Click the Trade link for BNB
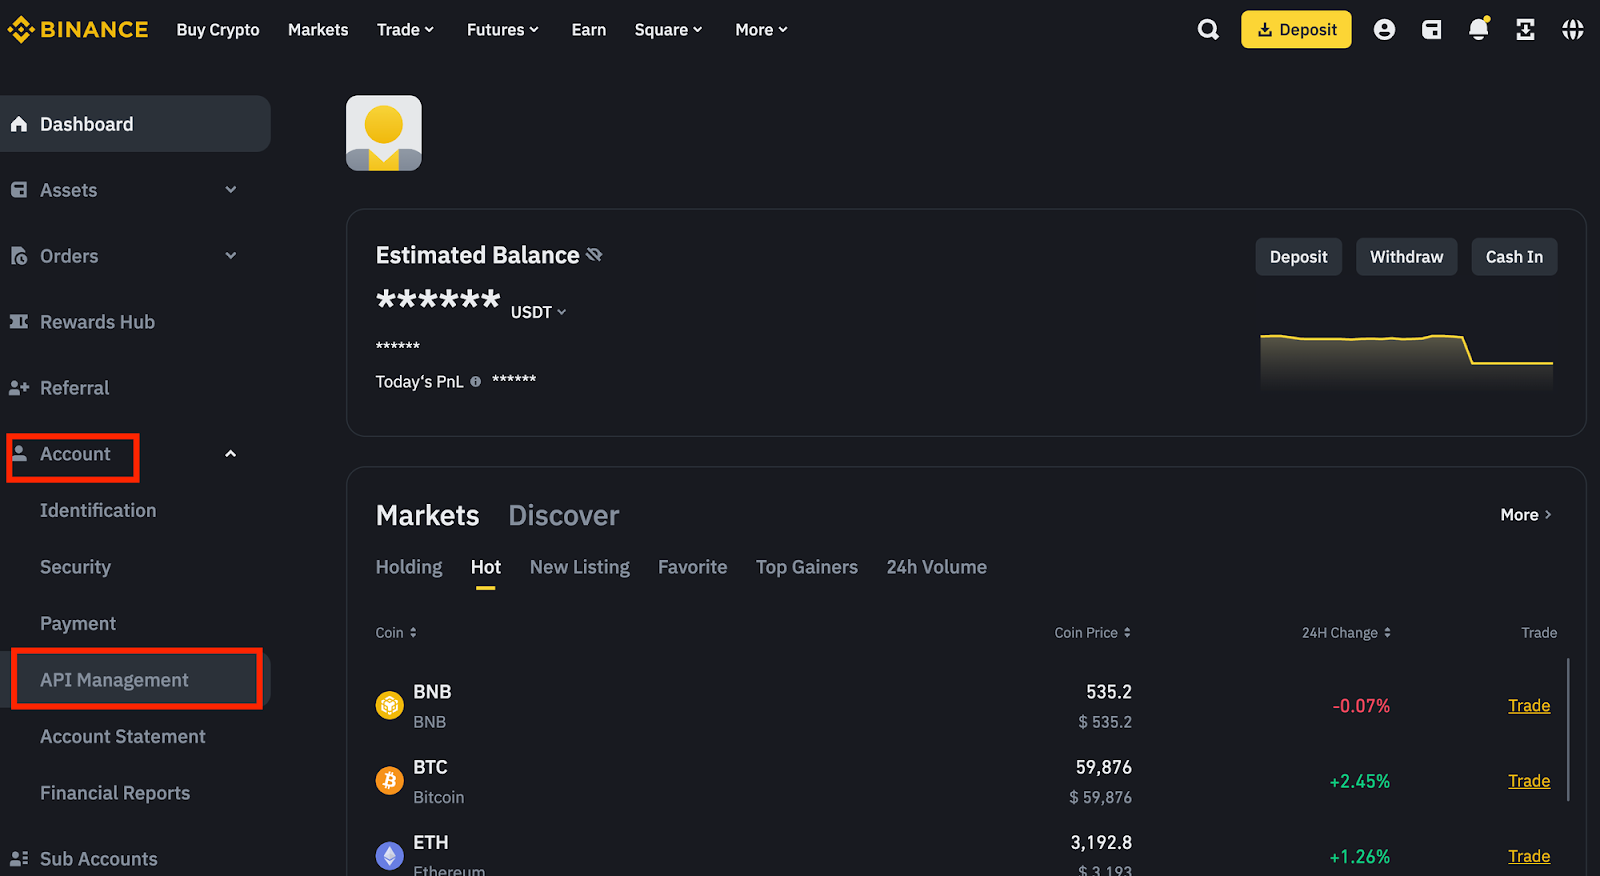 click(1529, 706)
